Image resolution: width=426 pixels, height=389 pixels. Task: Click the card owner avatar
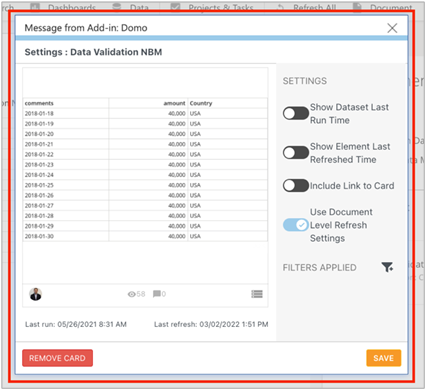[x=36, y=294]
